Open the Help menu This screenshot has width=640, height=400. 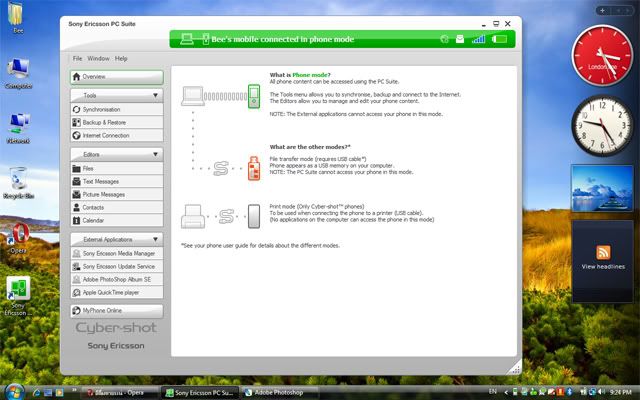pyautogui.click(x=121, y=58)
